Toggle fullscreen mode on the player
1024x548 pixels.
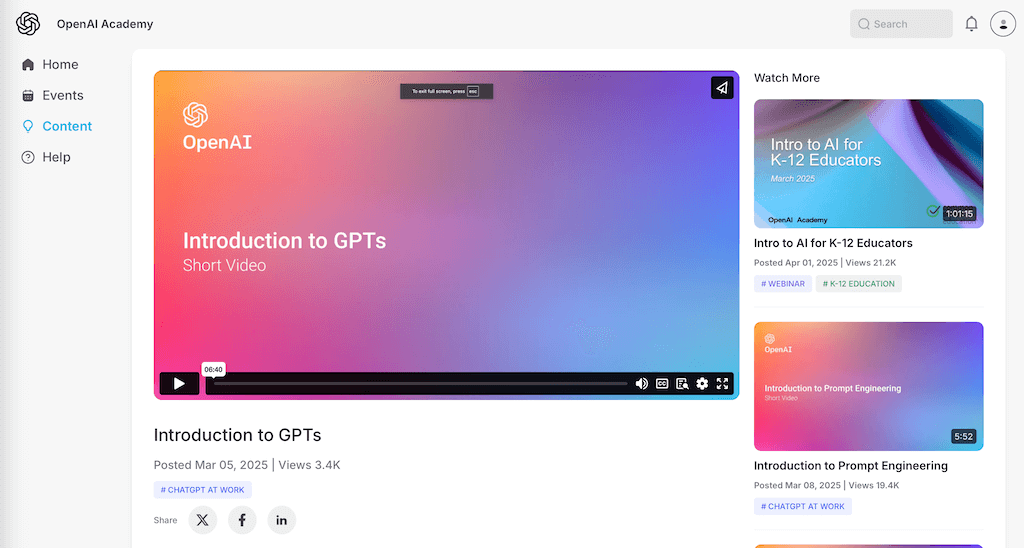pyautogui.click(x=722, y=383)
